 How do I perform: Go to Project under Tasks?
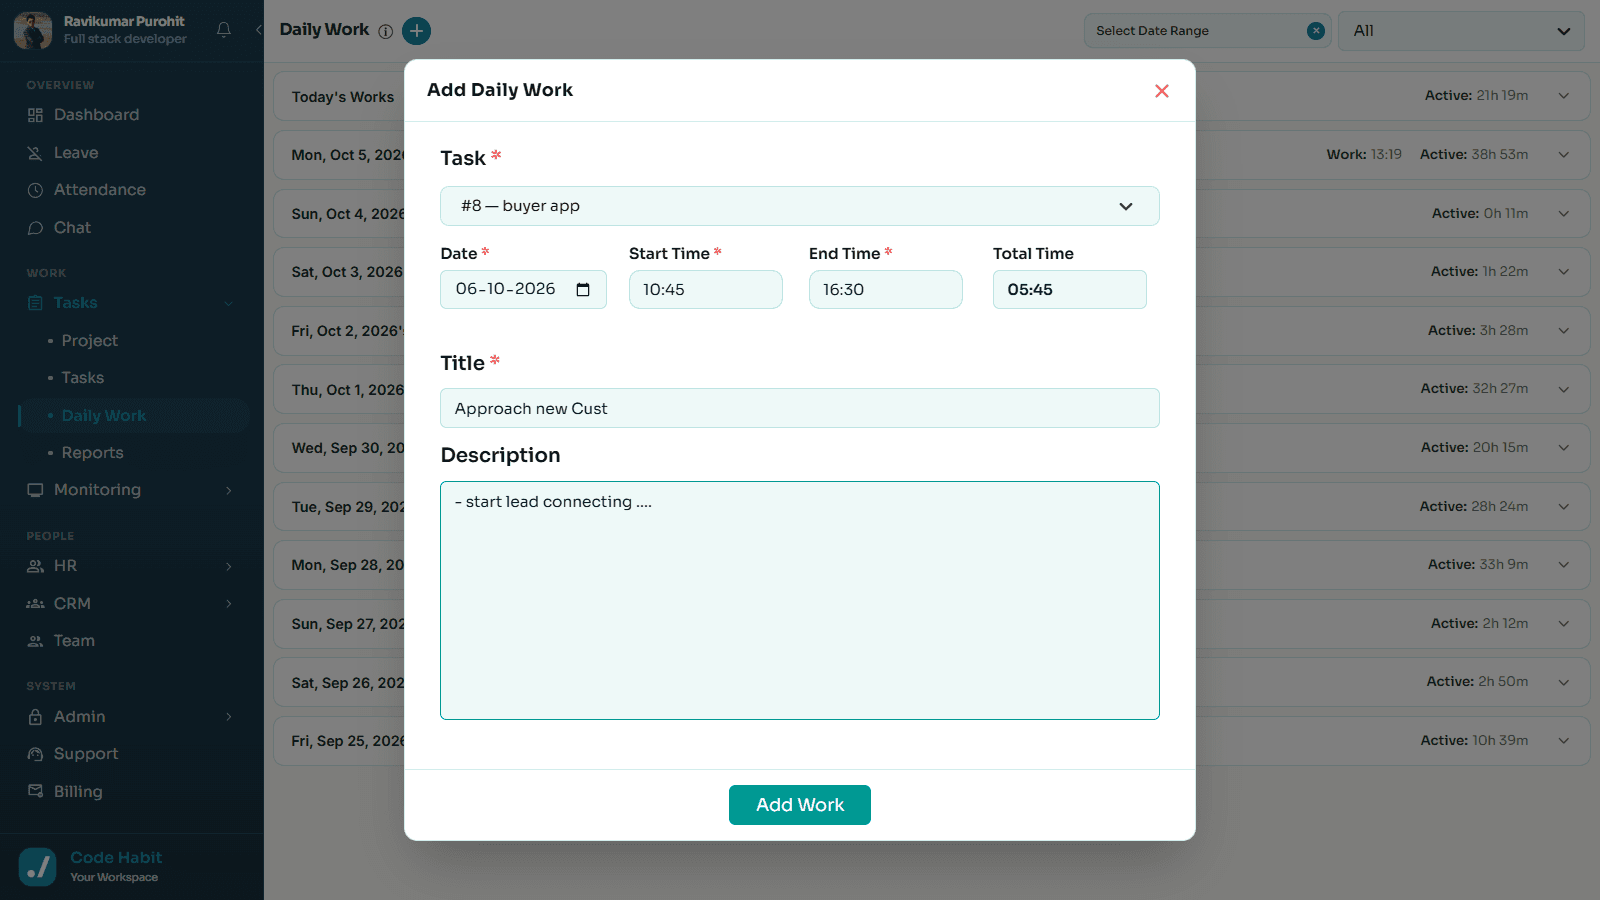pyautogui.click(x=90, y=341)
